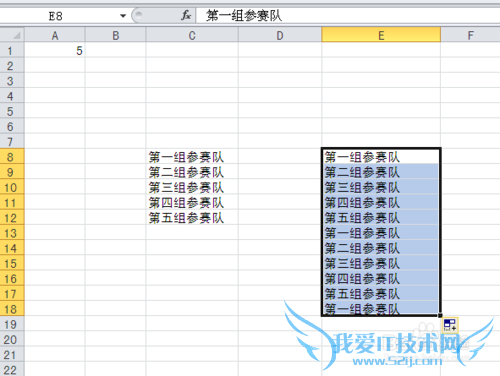Click cell E18 第一组参赛队

pyautogui.click(x=381, y=309)
